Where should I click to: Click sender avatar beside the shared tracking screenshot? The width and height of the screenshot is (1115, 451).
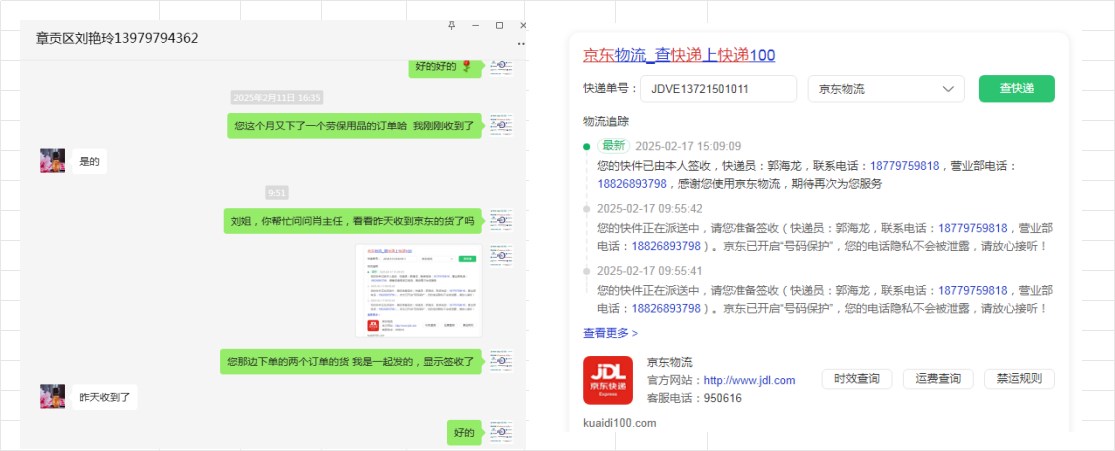click(501, 255)
